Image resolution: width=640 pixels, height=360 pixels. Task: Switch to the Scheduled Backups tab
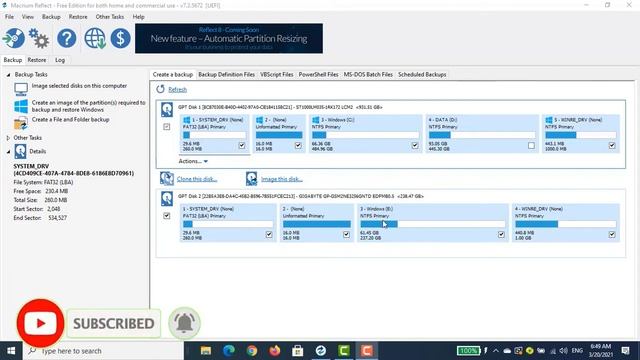point(422,75)
